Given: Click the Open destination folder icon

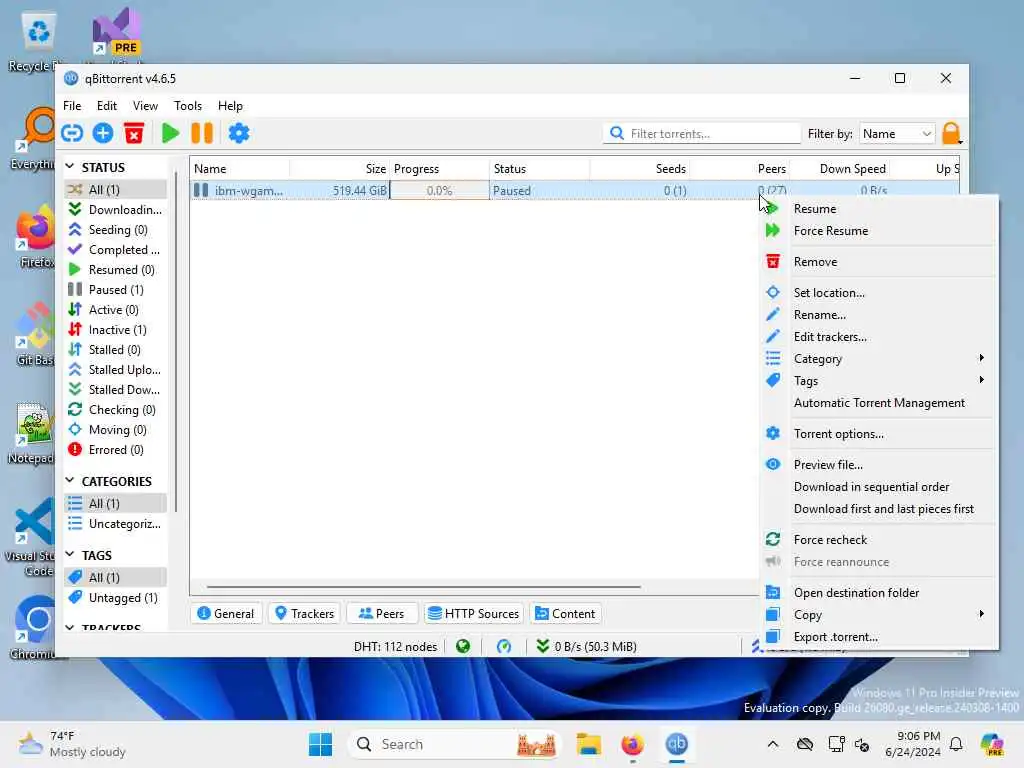Looking at the screenshot, I should click(x=773, y=592).
